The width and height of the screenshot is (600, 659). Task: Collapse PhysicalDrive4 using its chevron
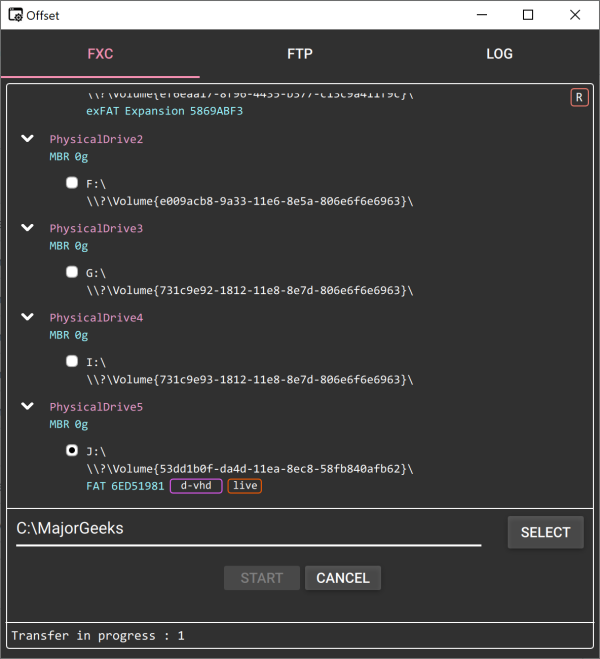click(29, 317)
